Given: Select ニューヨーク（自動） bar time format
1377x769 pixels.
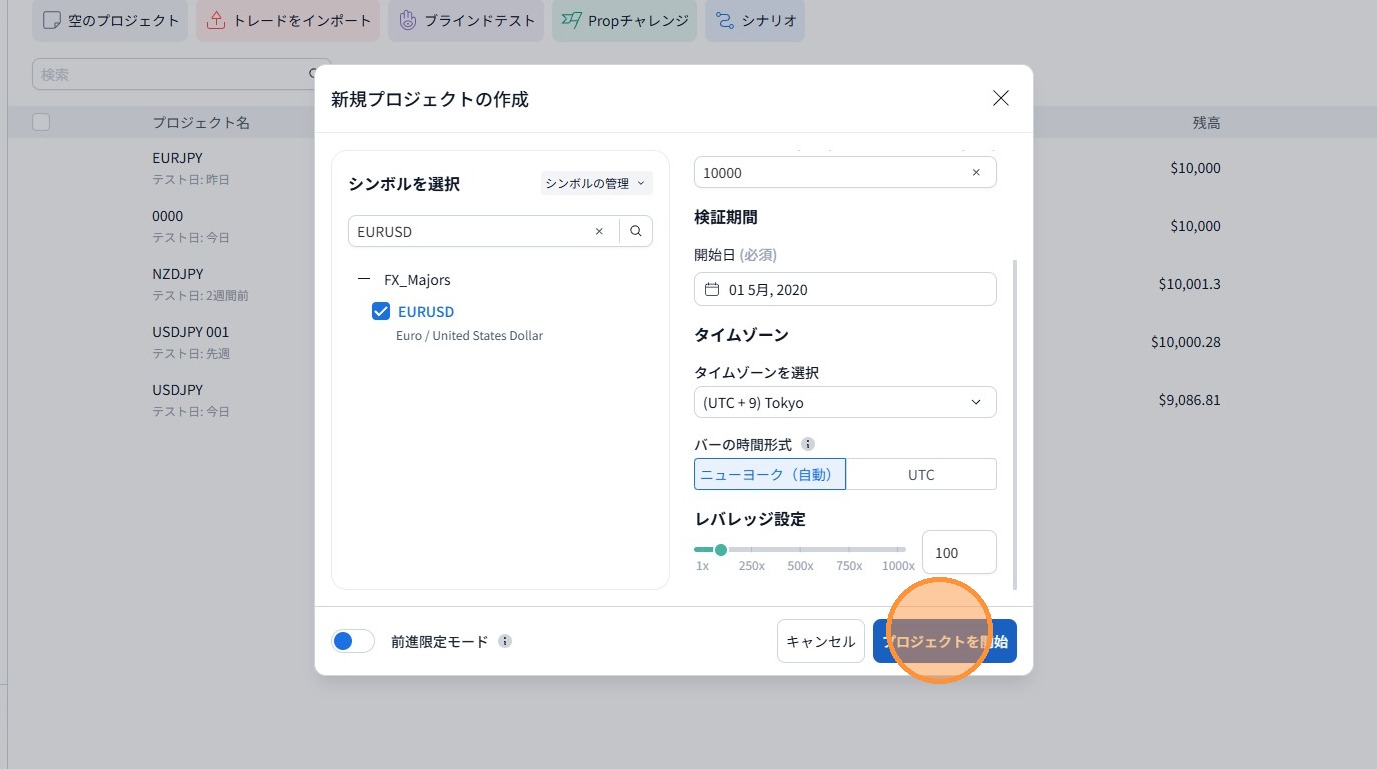Looking at the screenshot, I should click(770, 474).
